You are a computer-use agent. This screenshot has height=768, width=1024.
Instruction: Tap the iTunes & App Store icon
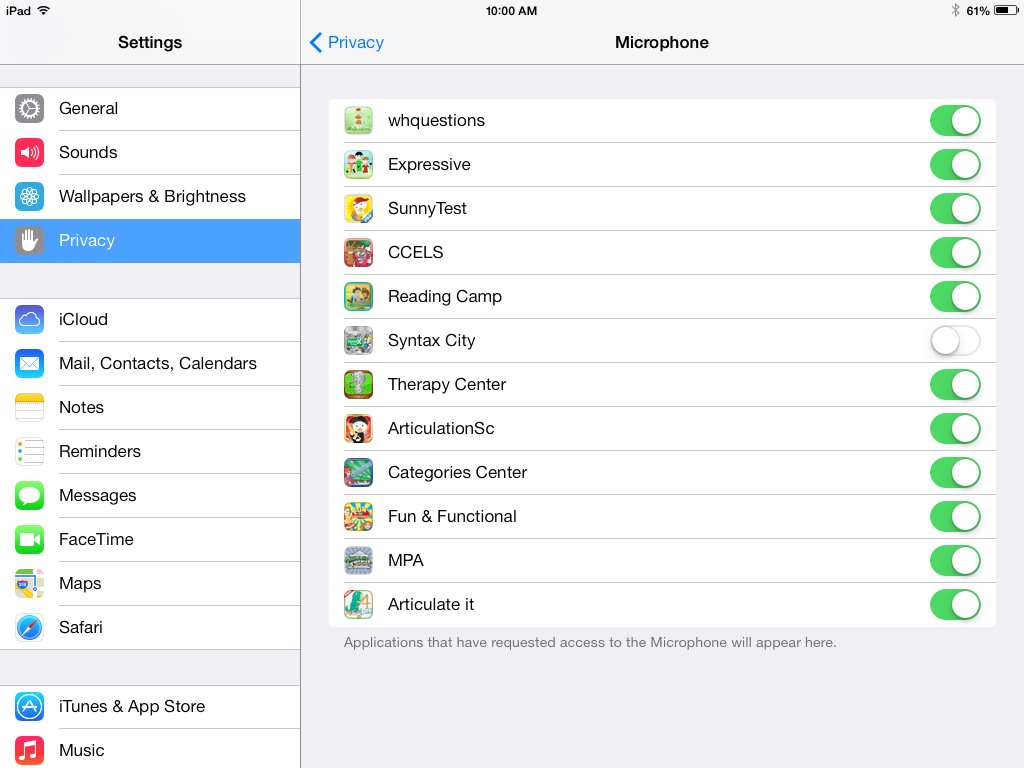coord(29,707)
